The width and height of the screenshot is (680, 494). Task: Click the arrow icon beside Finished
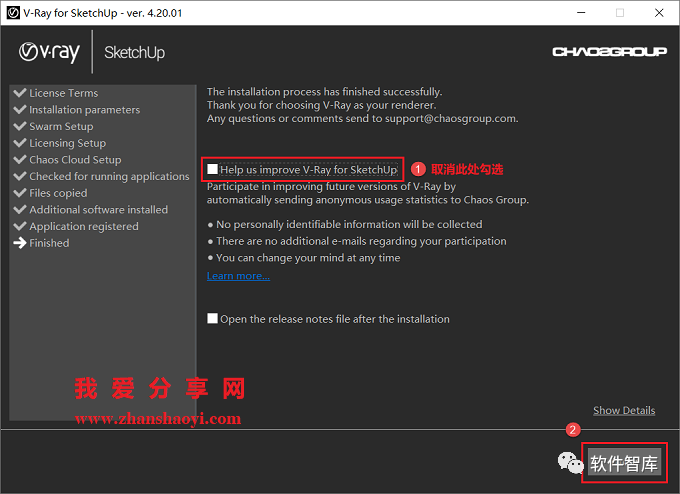(x=20, y=243)
